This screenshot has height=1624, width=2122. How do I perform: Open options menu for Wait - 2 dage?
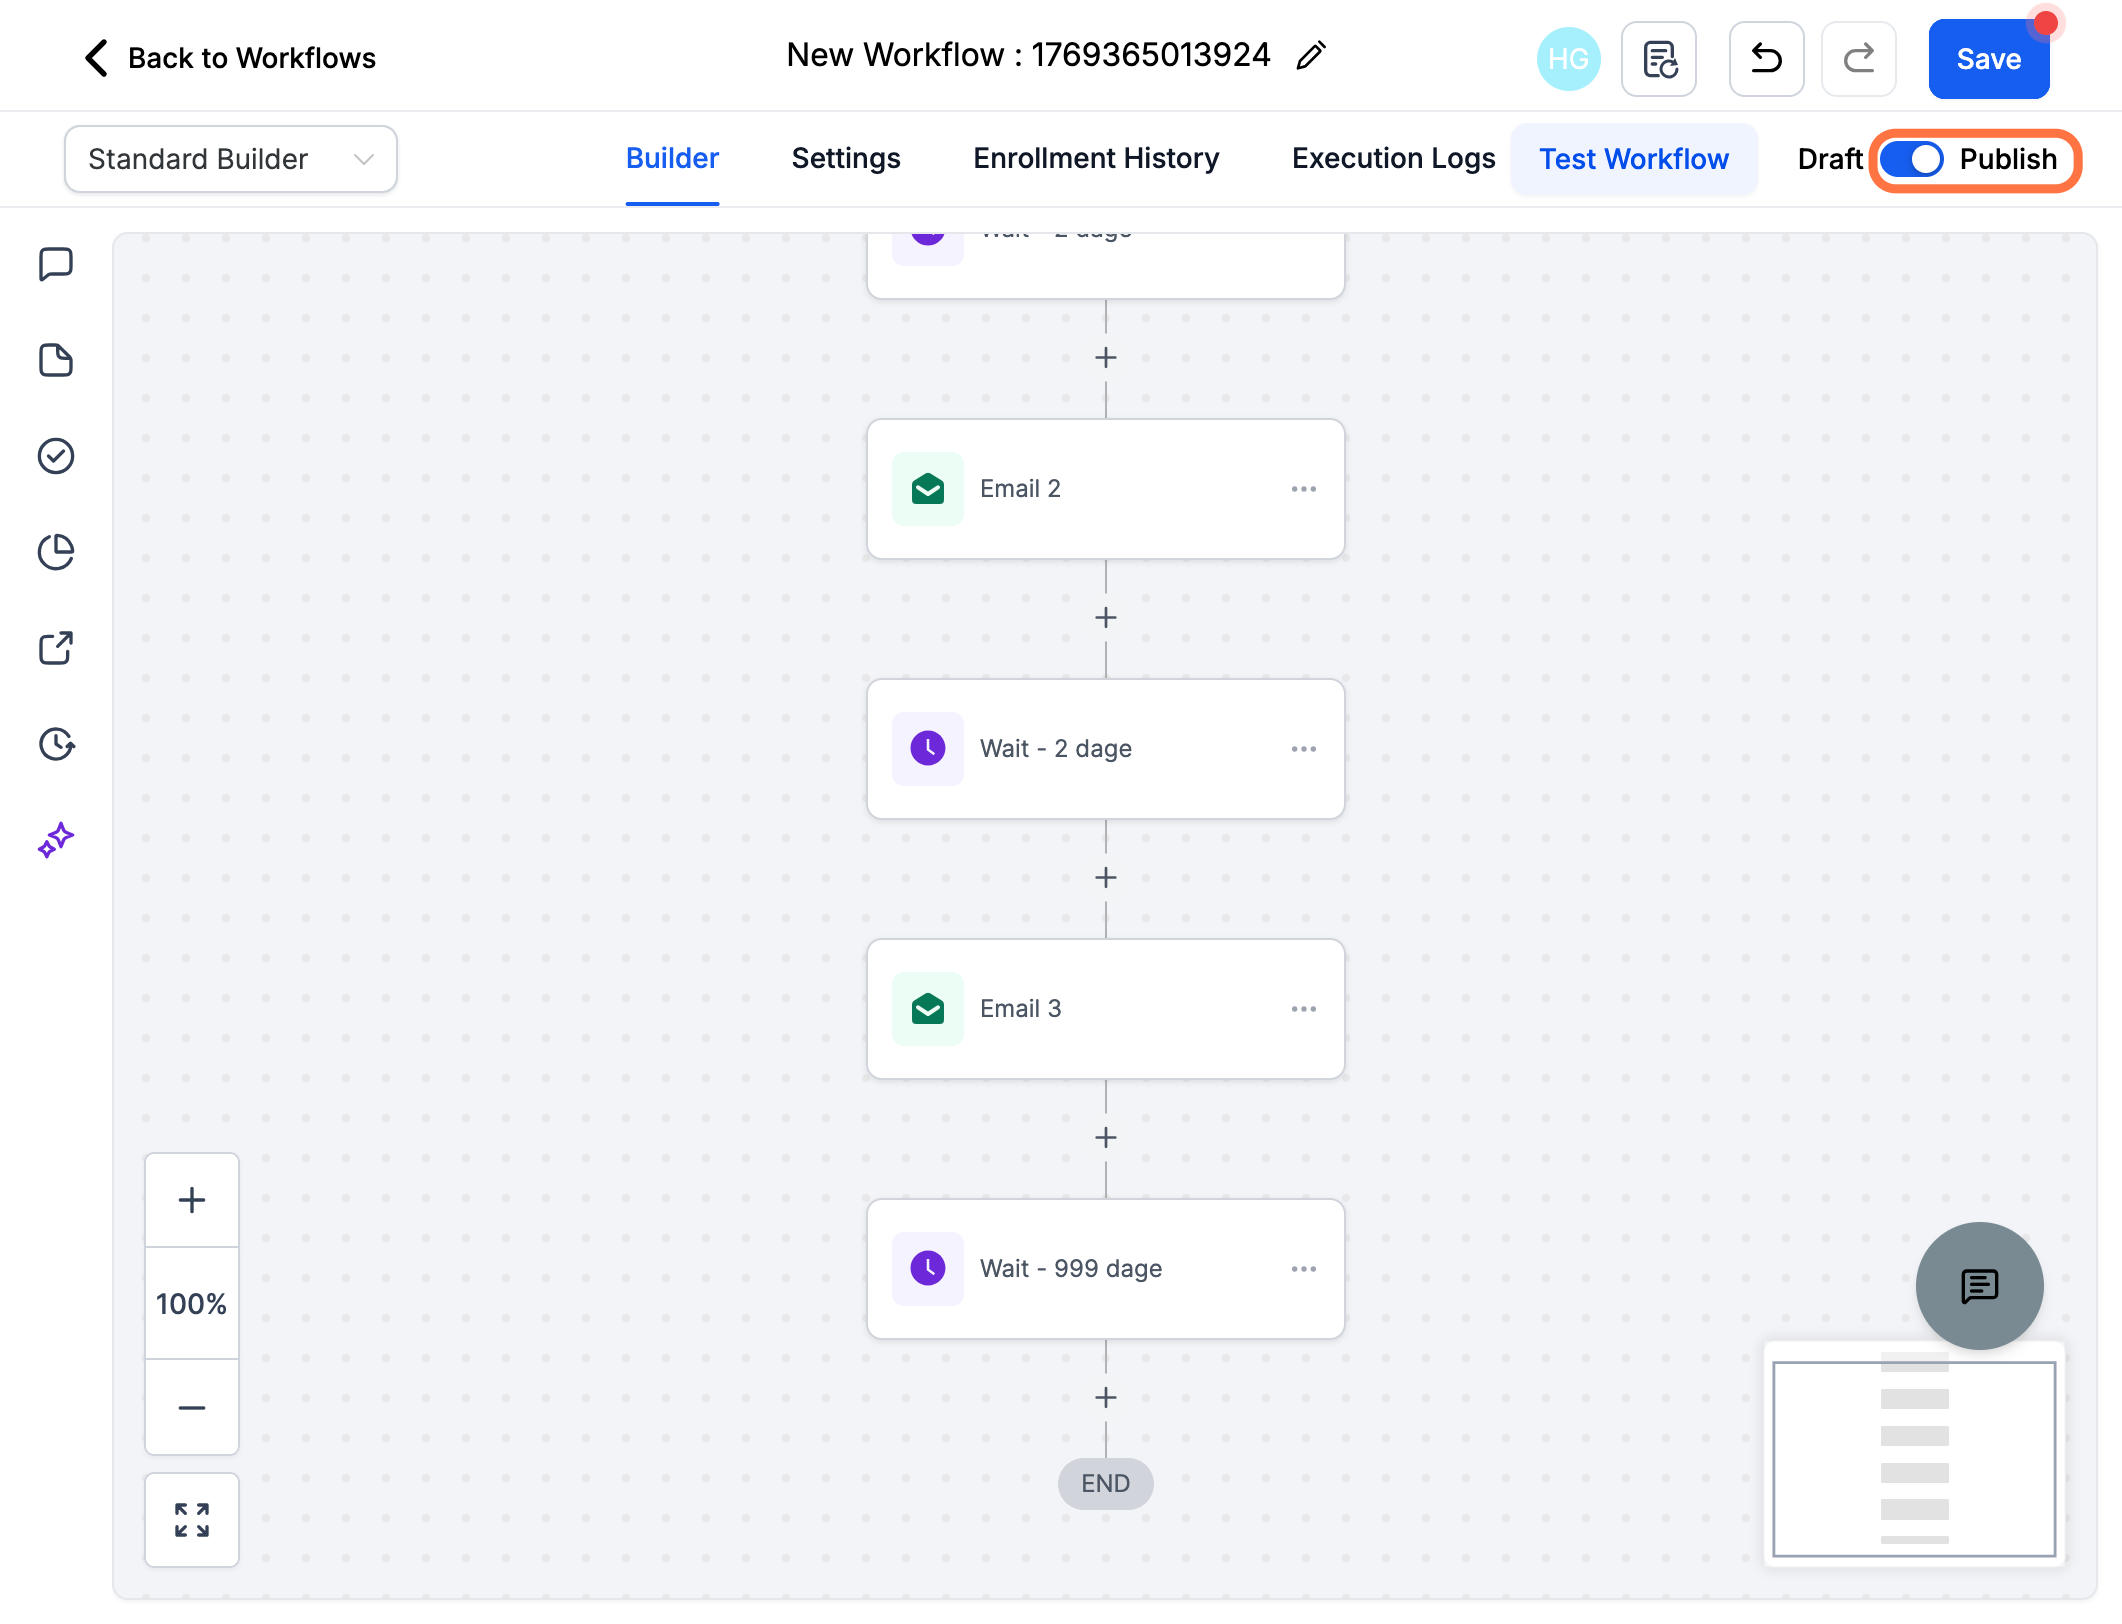pyautogui.click(x=1304, y=749)
